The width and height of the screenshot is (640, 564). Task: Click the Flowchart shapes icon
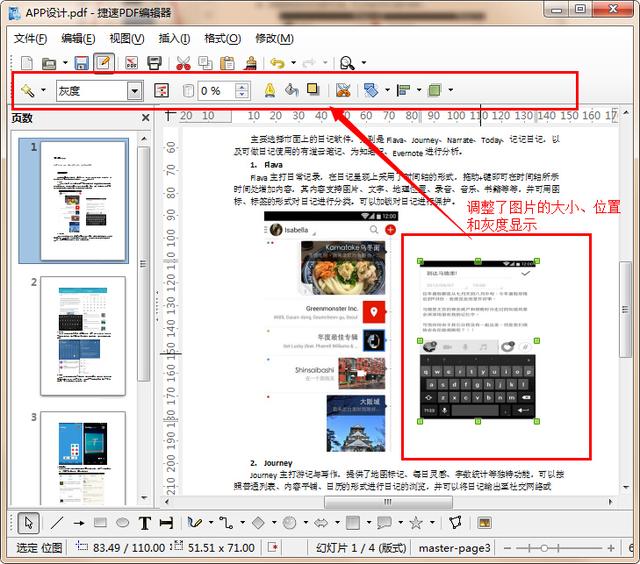(x=353, y=523)
